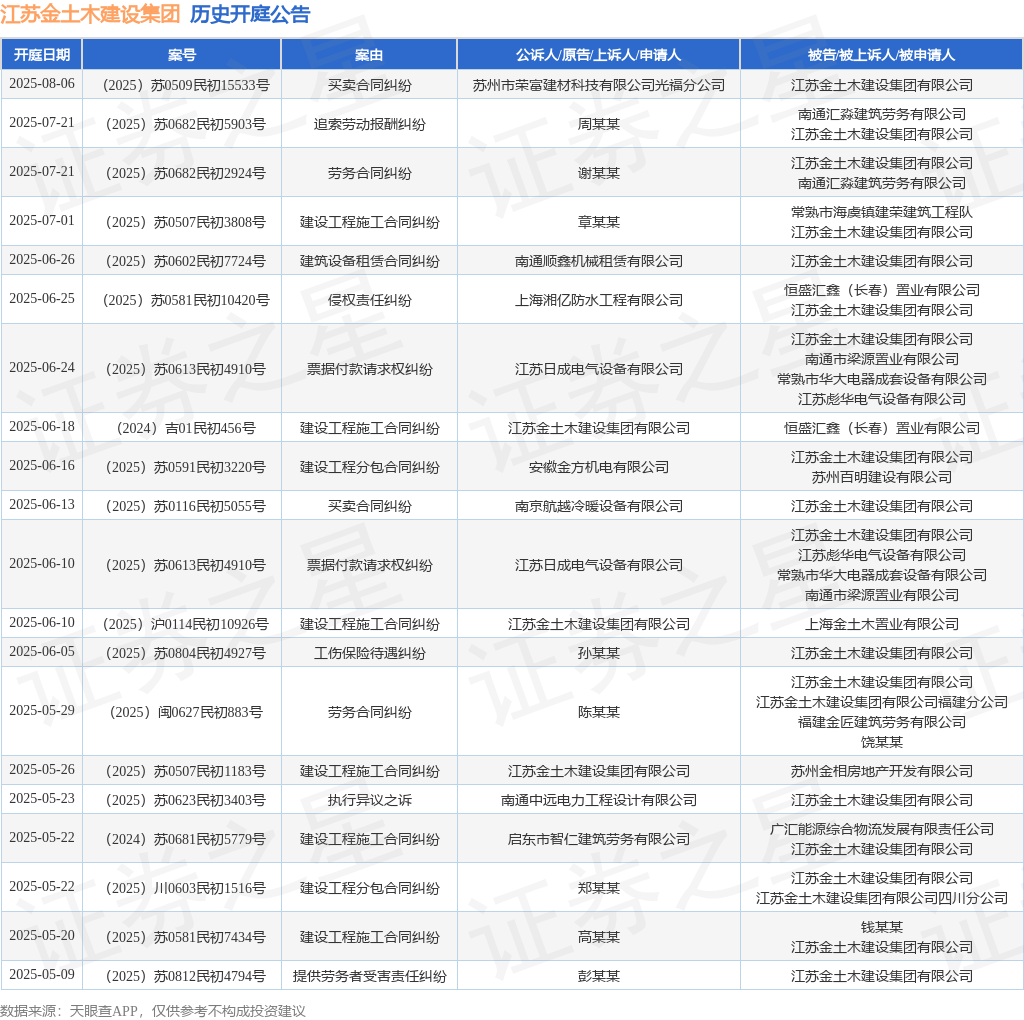The image size is (1024, 1020).
Task: Click cause 提供劳务者受害责任纠纷
Action: tap(369, 977)
